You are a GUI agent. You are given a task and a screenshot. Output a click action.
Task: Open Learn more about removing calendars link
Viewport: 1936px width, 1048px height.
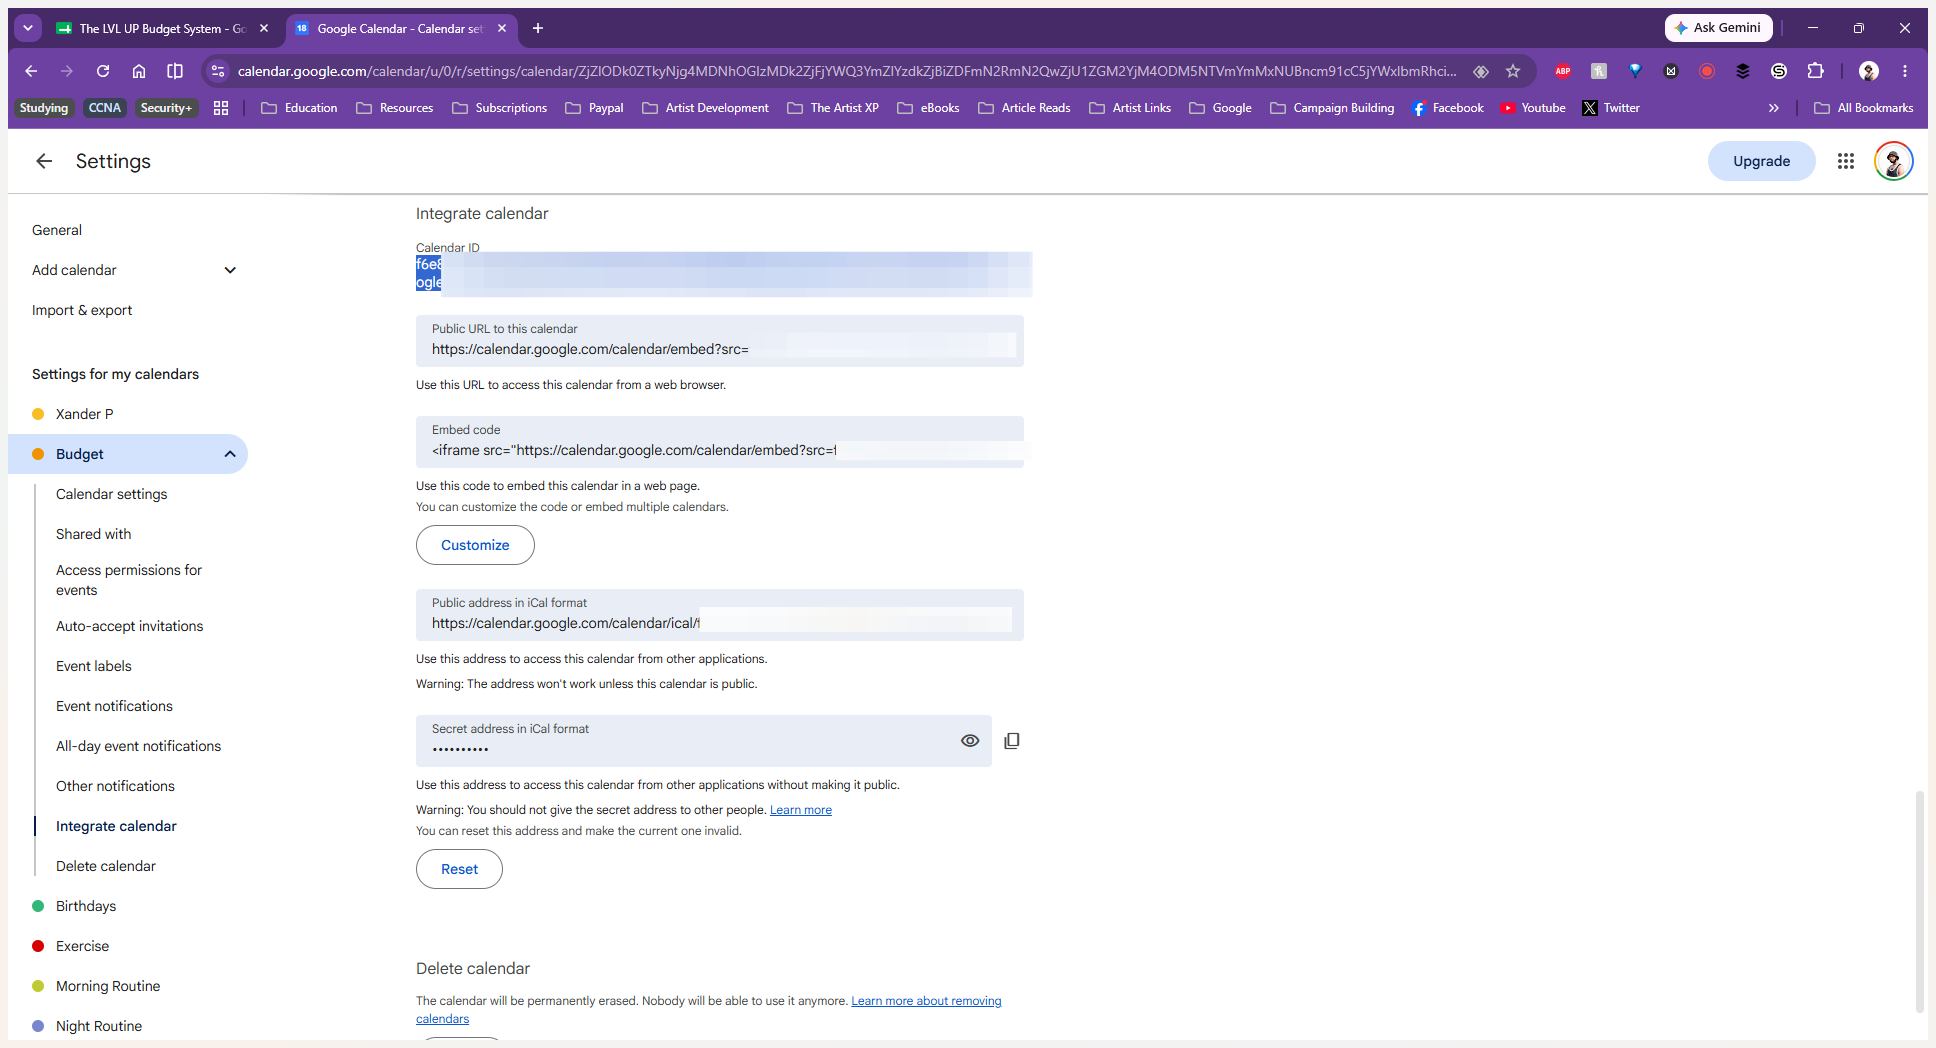926,1001
